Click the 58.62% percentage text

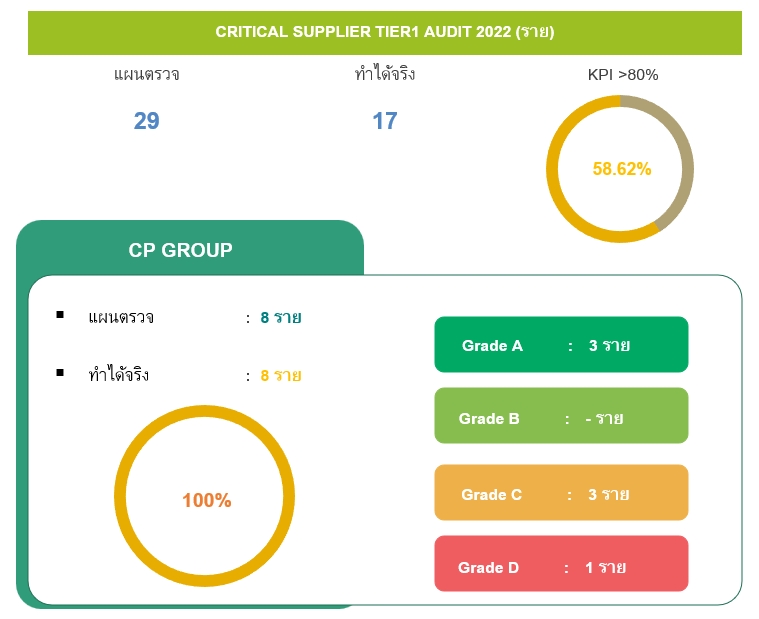click(622, 169)
